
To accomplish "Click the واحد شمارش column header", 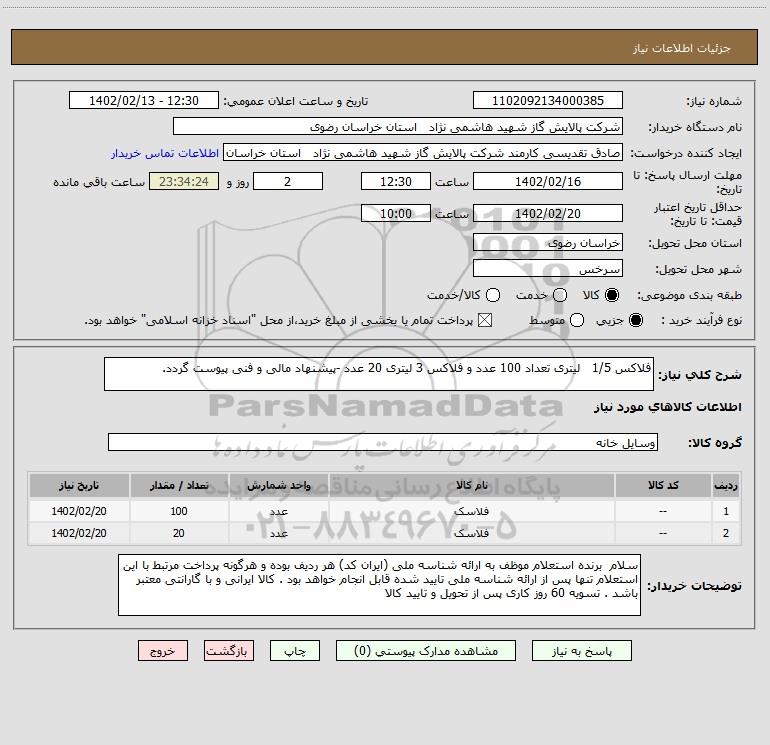I will 278,485.
